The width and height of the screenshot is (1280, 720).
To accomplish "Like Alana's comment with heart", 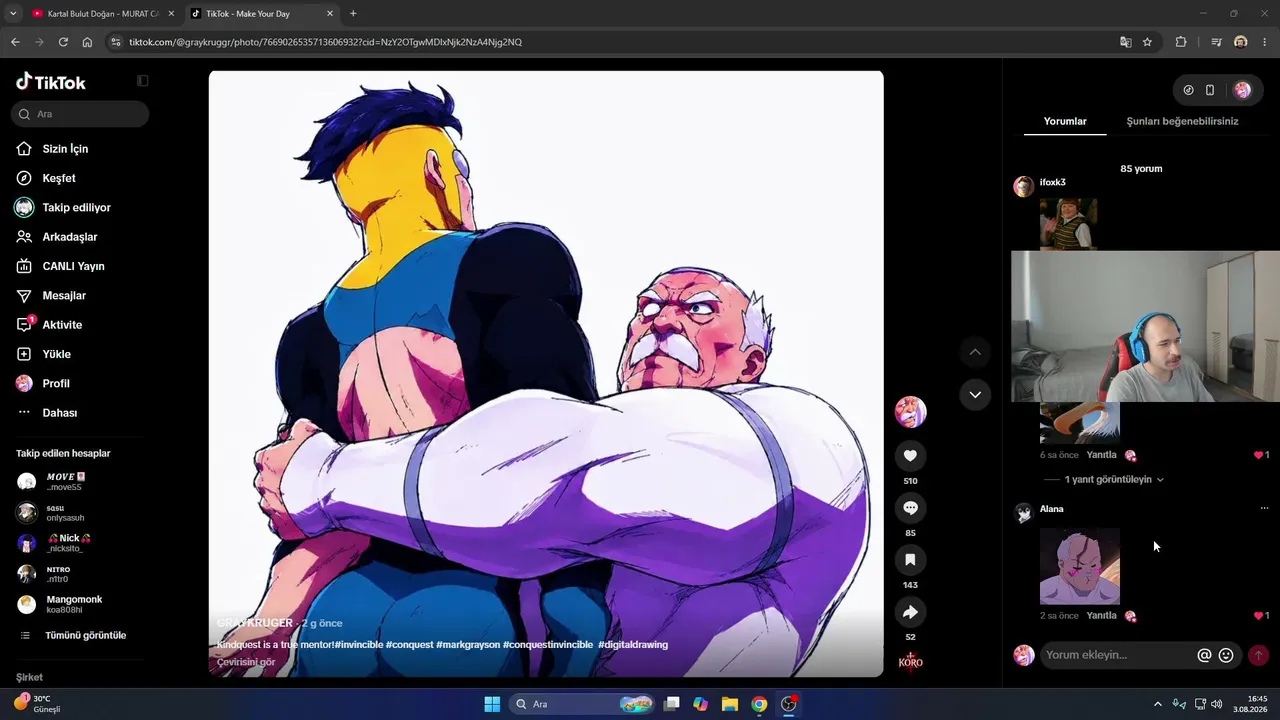I will [x=1258, y=616].
